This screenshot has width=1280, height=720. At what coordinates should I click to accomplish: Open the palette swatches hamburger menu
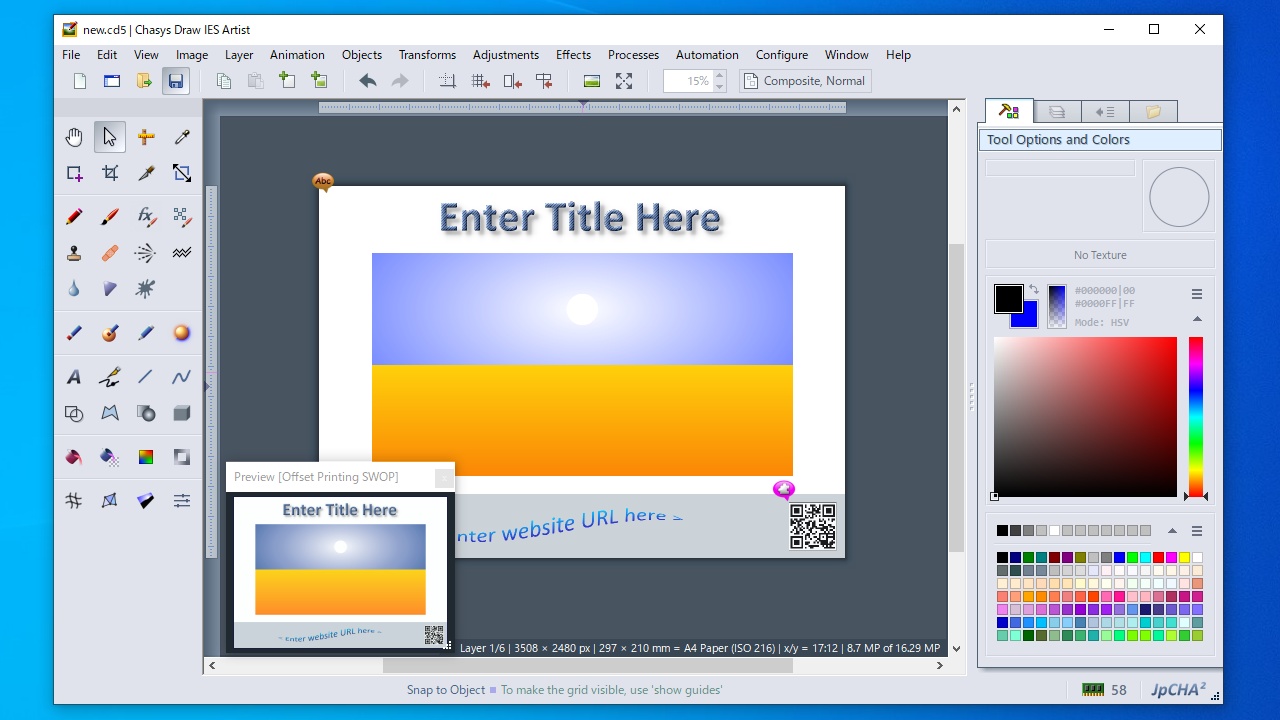[1197, 531]
